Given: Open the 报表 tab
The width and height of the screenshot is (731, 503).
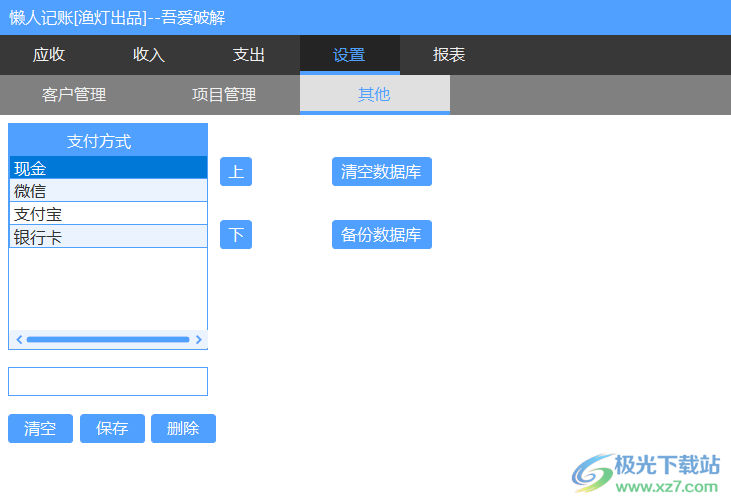Looking at the screenshot, I should click(449, 55).
